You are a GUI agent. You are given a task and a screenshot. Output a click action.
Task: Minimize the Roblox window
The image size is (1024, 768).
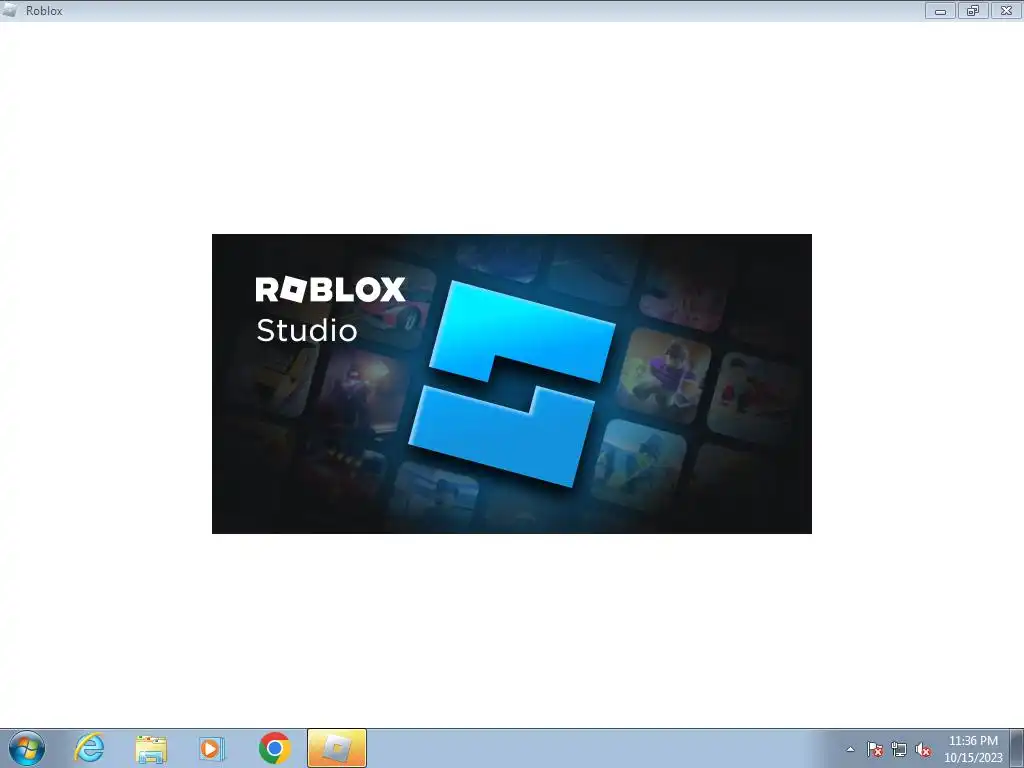(940, 10)
